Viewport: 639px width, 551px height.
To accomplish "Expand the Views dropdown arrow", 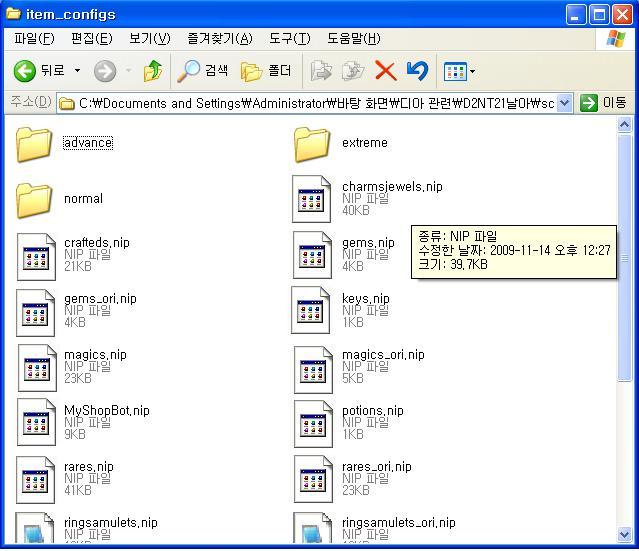I will (472, 72).
